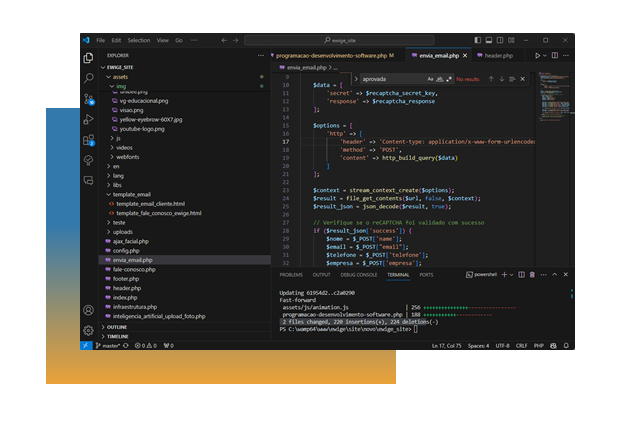Expand the template_email folder

[x=130, y=194]
